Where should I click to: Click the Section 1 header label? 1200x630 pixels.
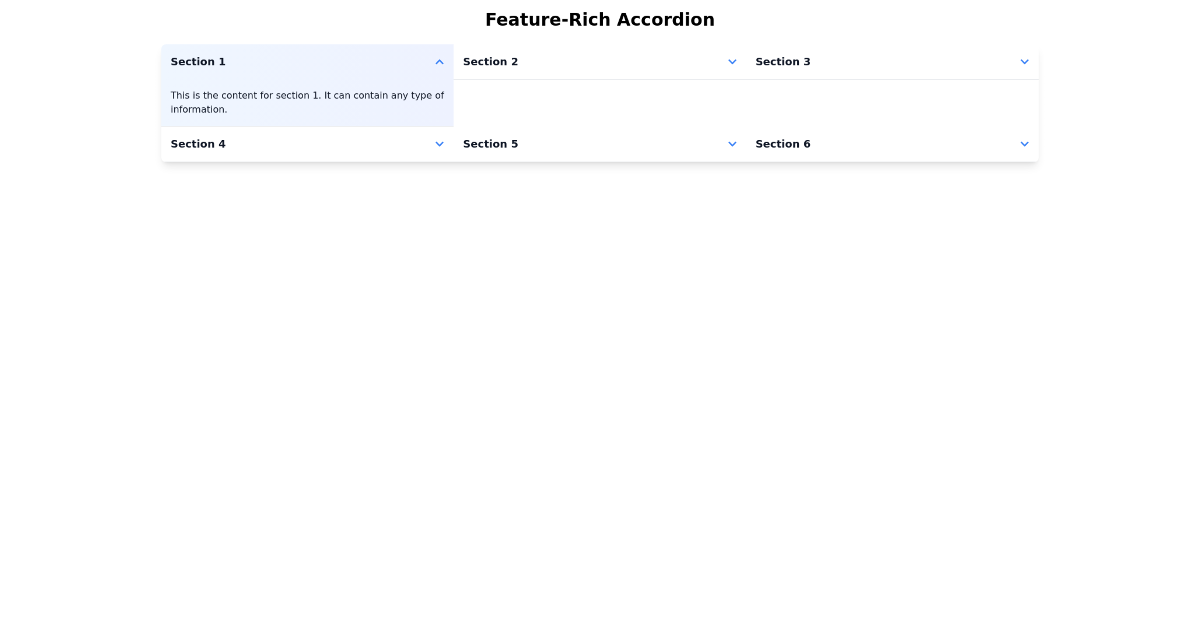coord(198,61)
